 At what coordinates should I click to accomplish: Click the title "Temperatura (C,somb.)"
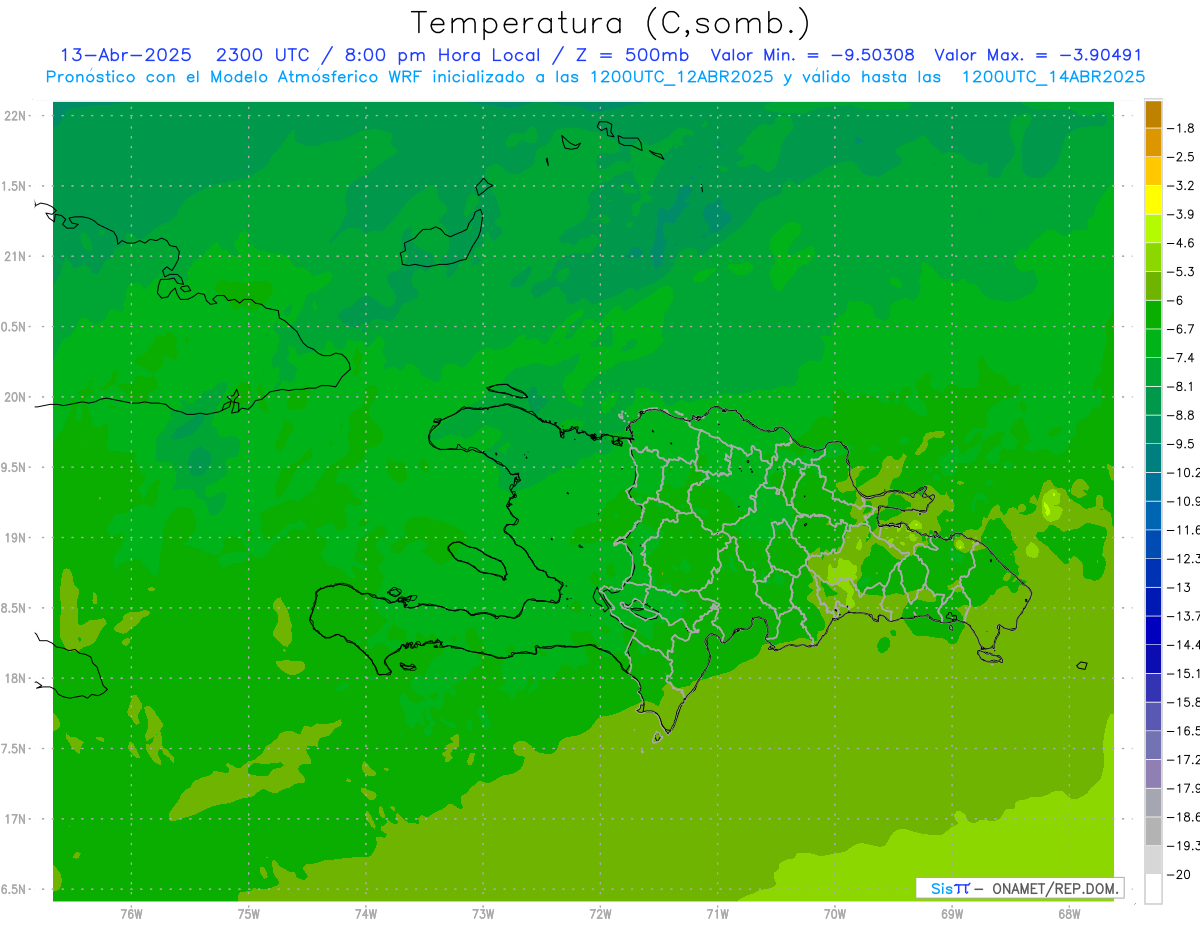pos(611,24)
